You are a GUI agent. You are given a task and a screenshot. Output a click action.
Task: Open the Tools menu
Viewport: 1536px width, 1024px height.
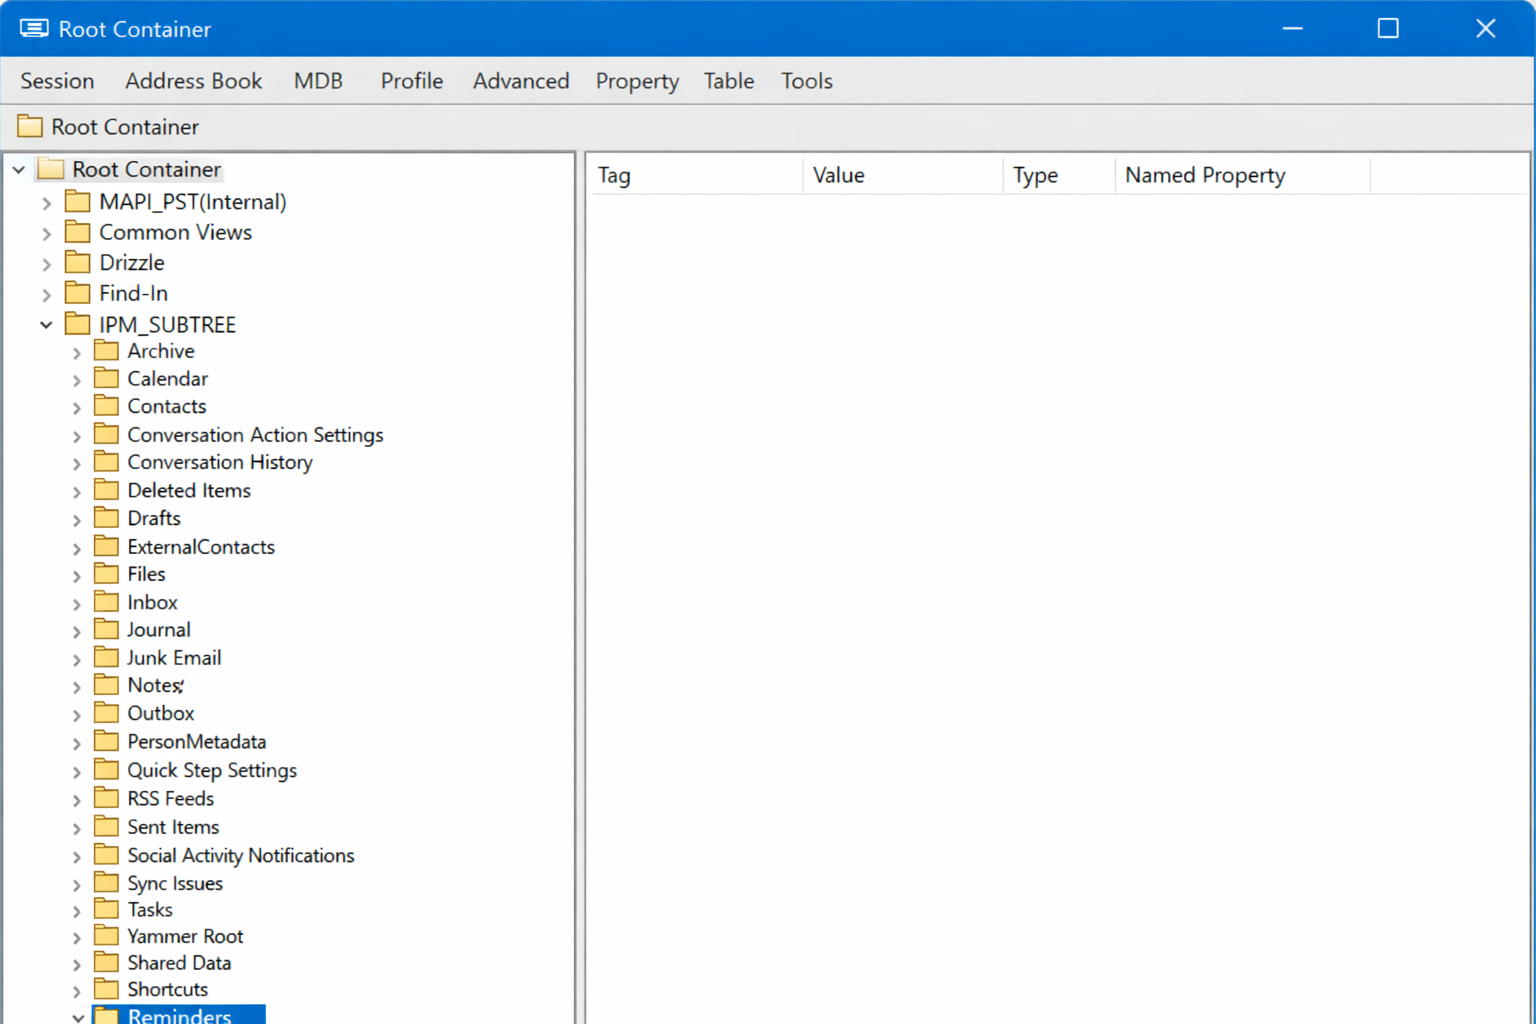tap(806, 81)
